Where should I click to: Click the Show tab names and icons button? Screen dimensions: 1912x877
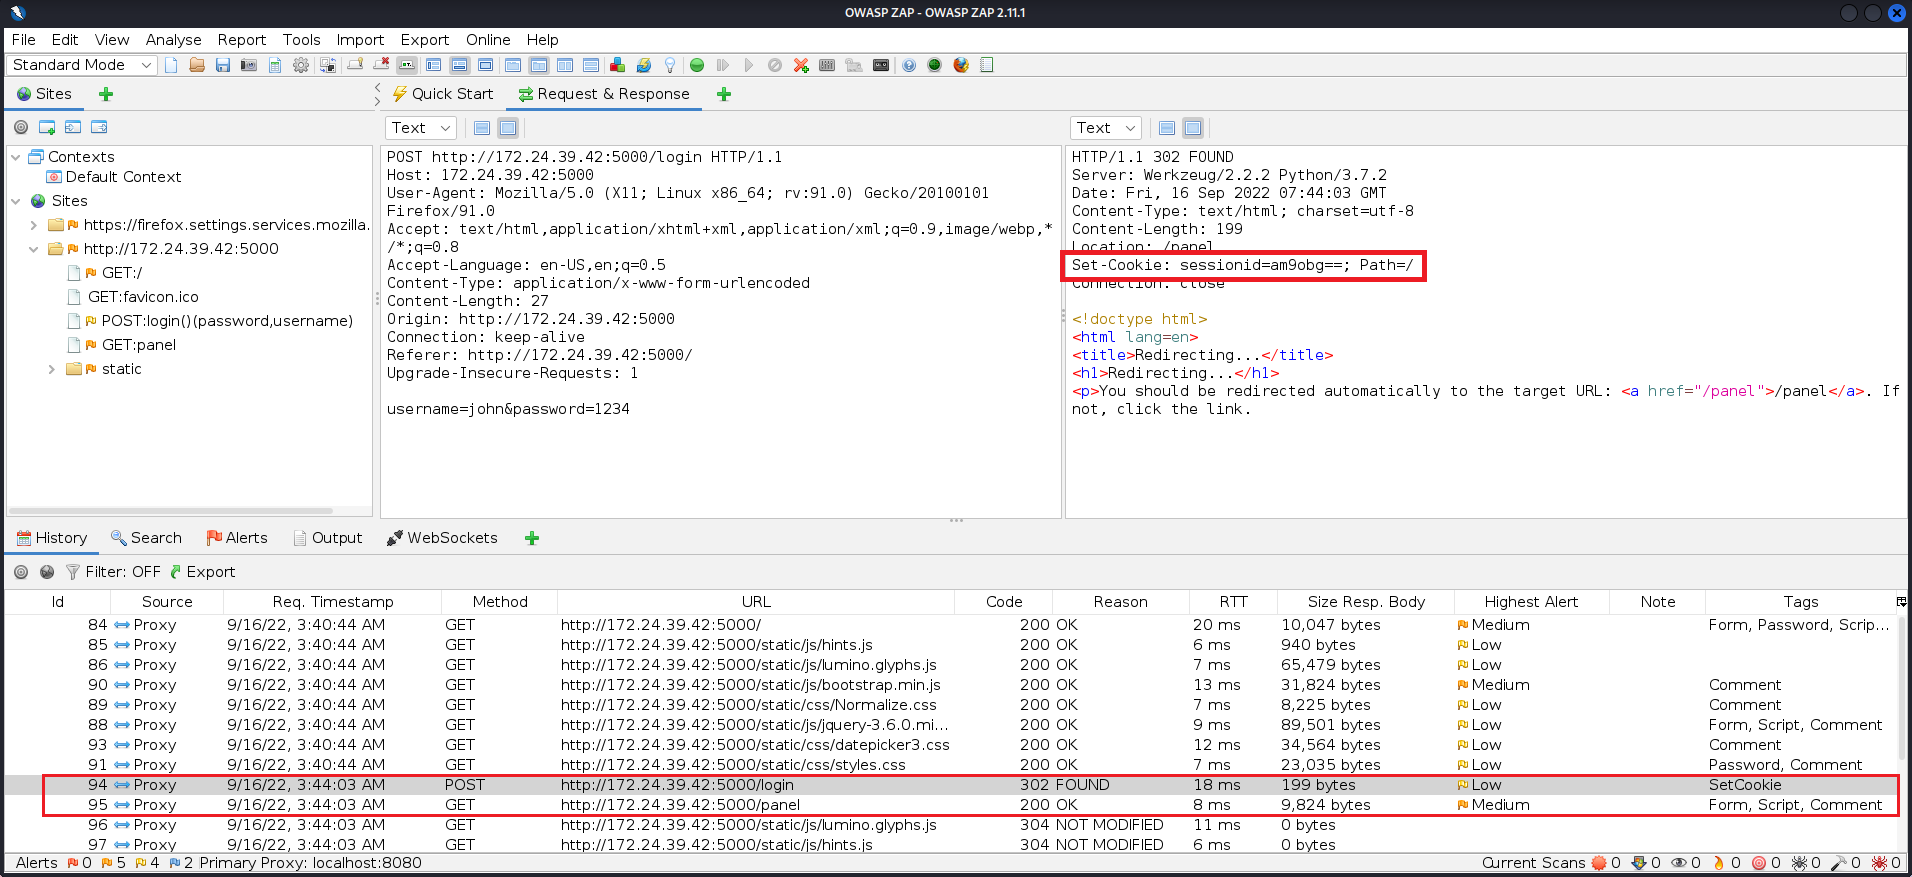pyautogui.click(x=407, y=65)
